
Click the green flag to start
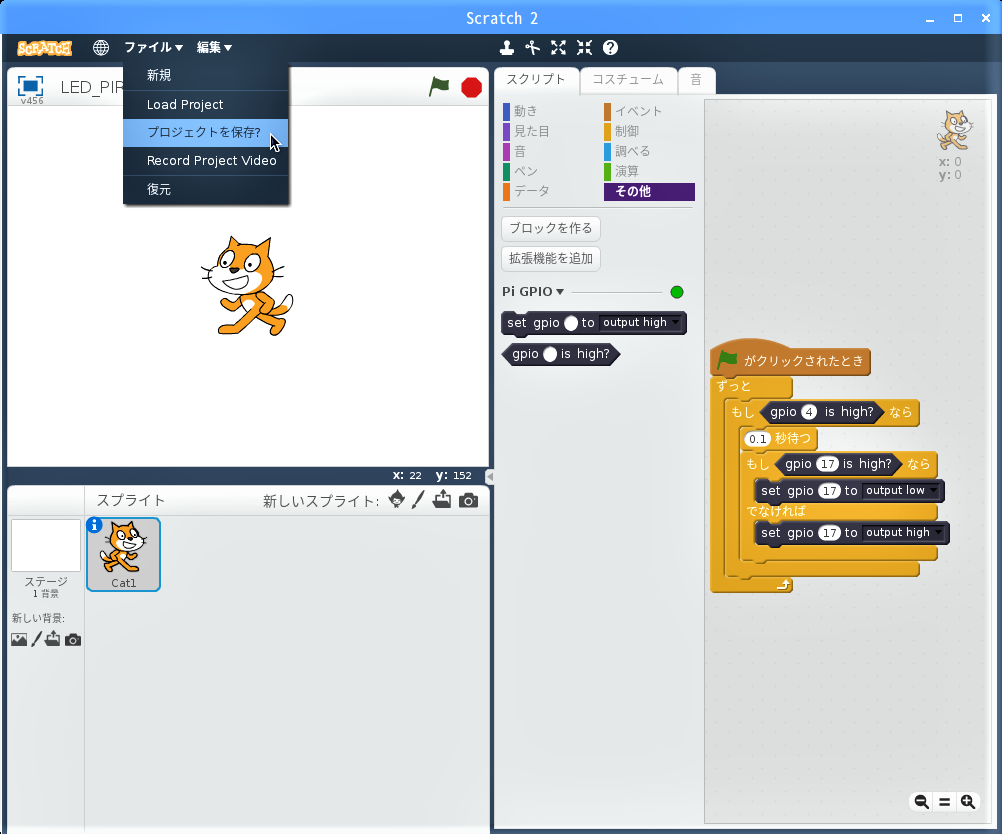click(x=439, y=87)
